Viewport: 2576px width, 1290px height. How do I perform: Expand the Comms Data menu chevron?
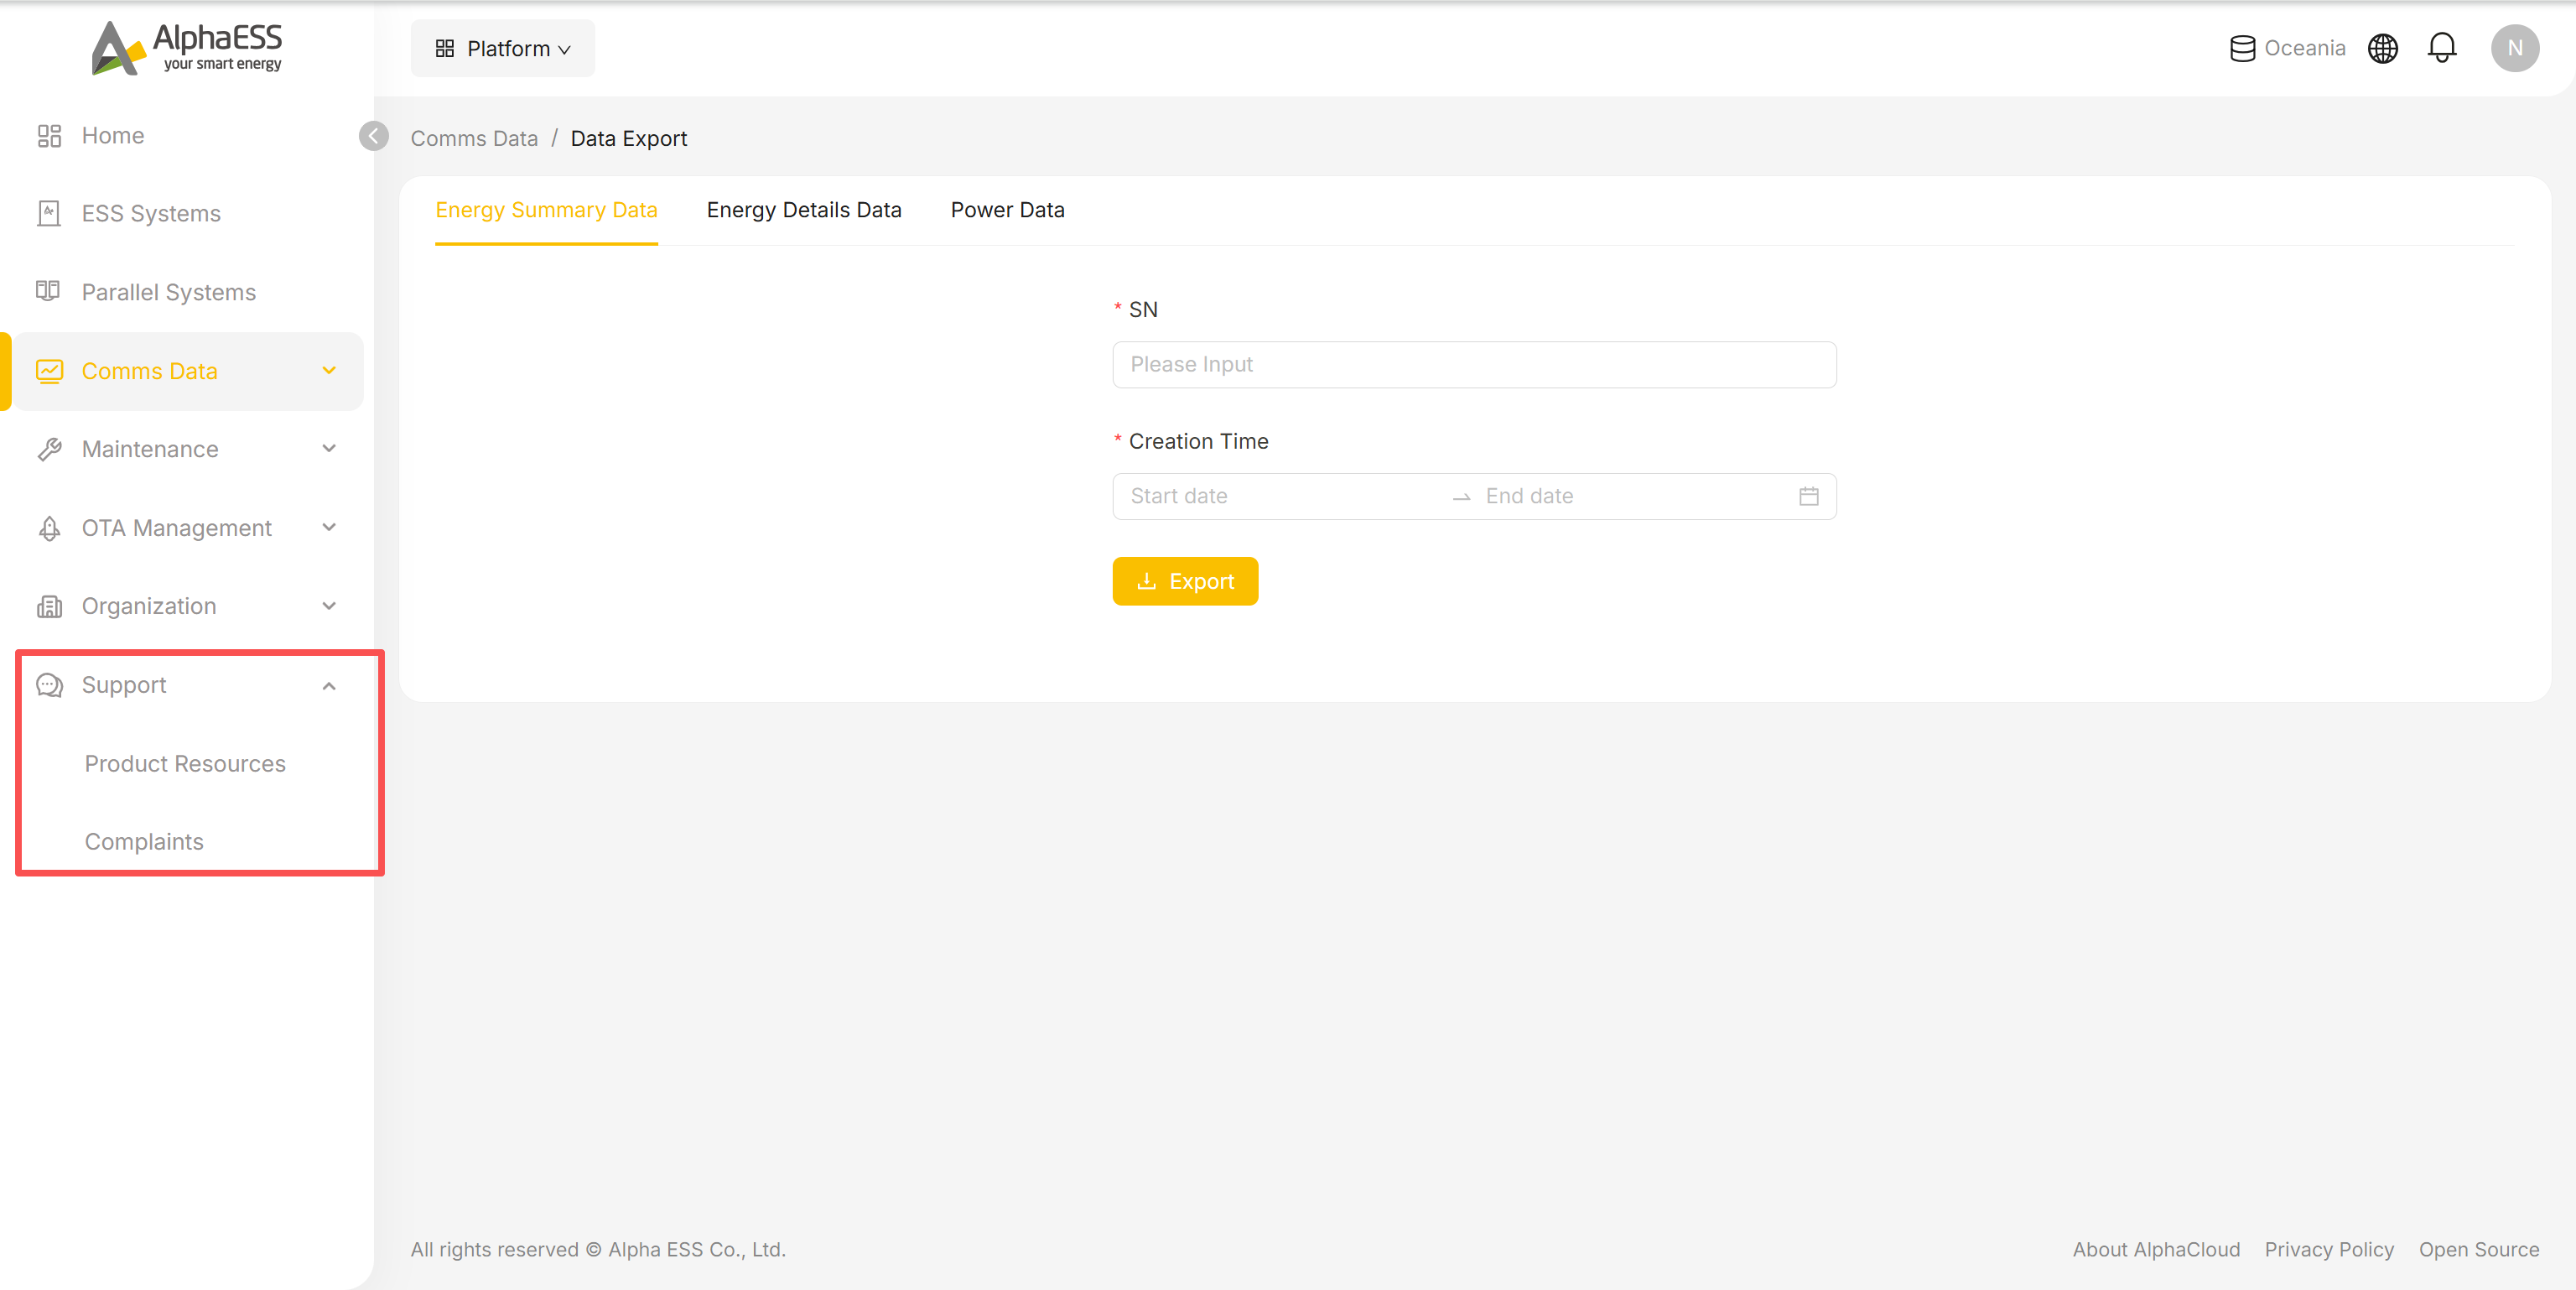(329, 371)
